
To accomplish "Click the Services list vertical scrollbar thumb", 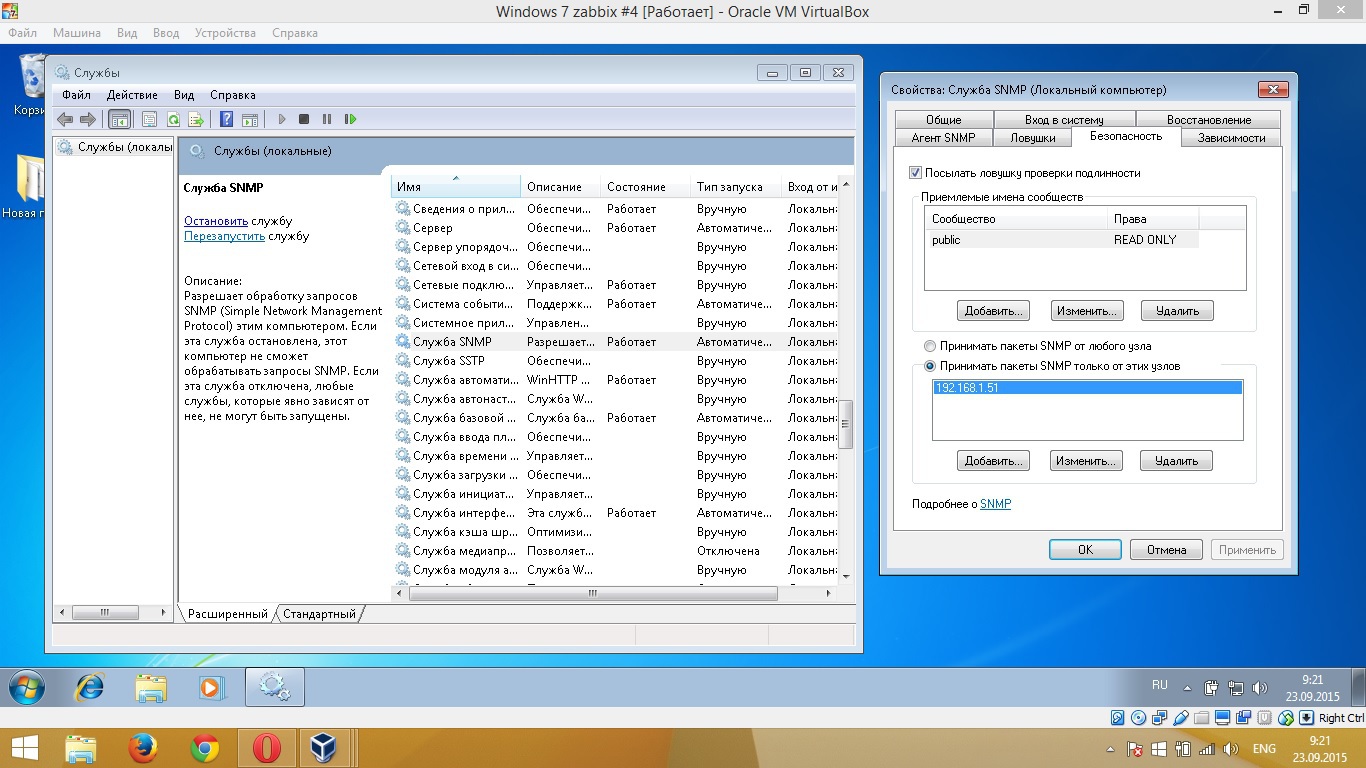I will click(846, 425).
